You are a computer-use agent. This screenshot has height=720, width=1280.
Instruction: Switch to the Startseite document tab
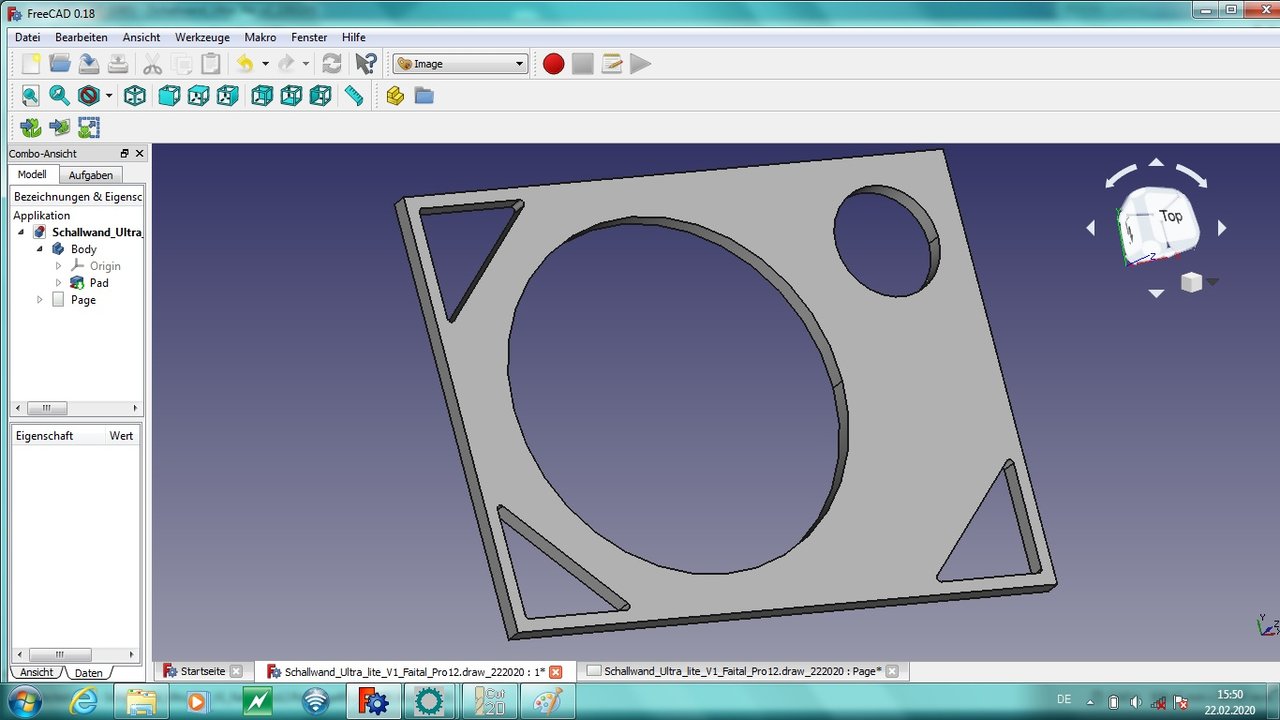(x=202, y=671)
